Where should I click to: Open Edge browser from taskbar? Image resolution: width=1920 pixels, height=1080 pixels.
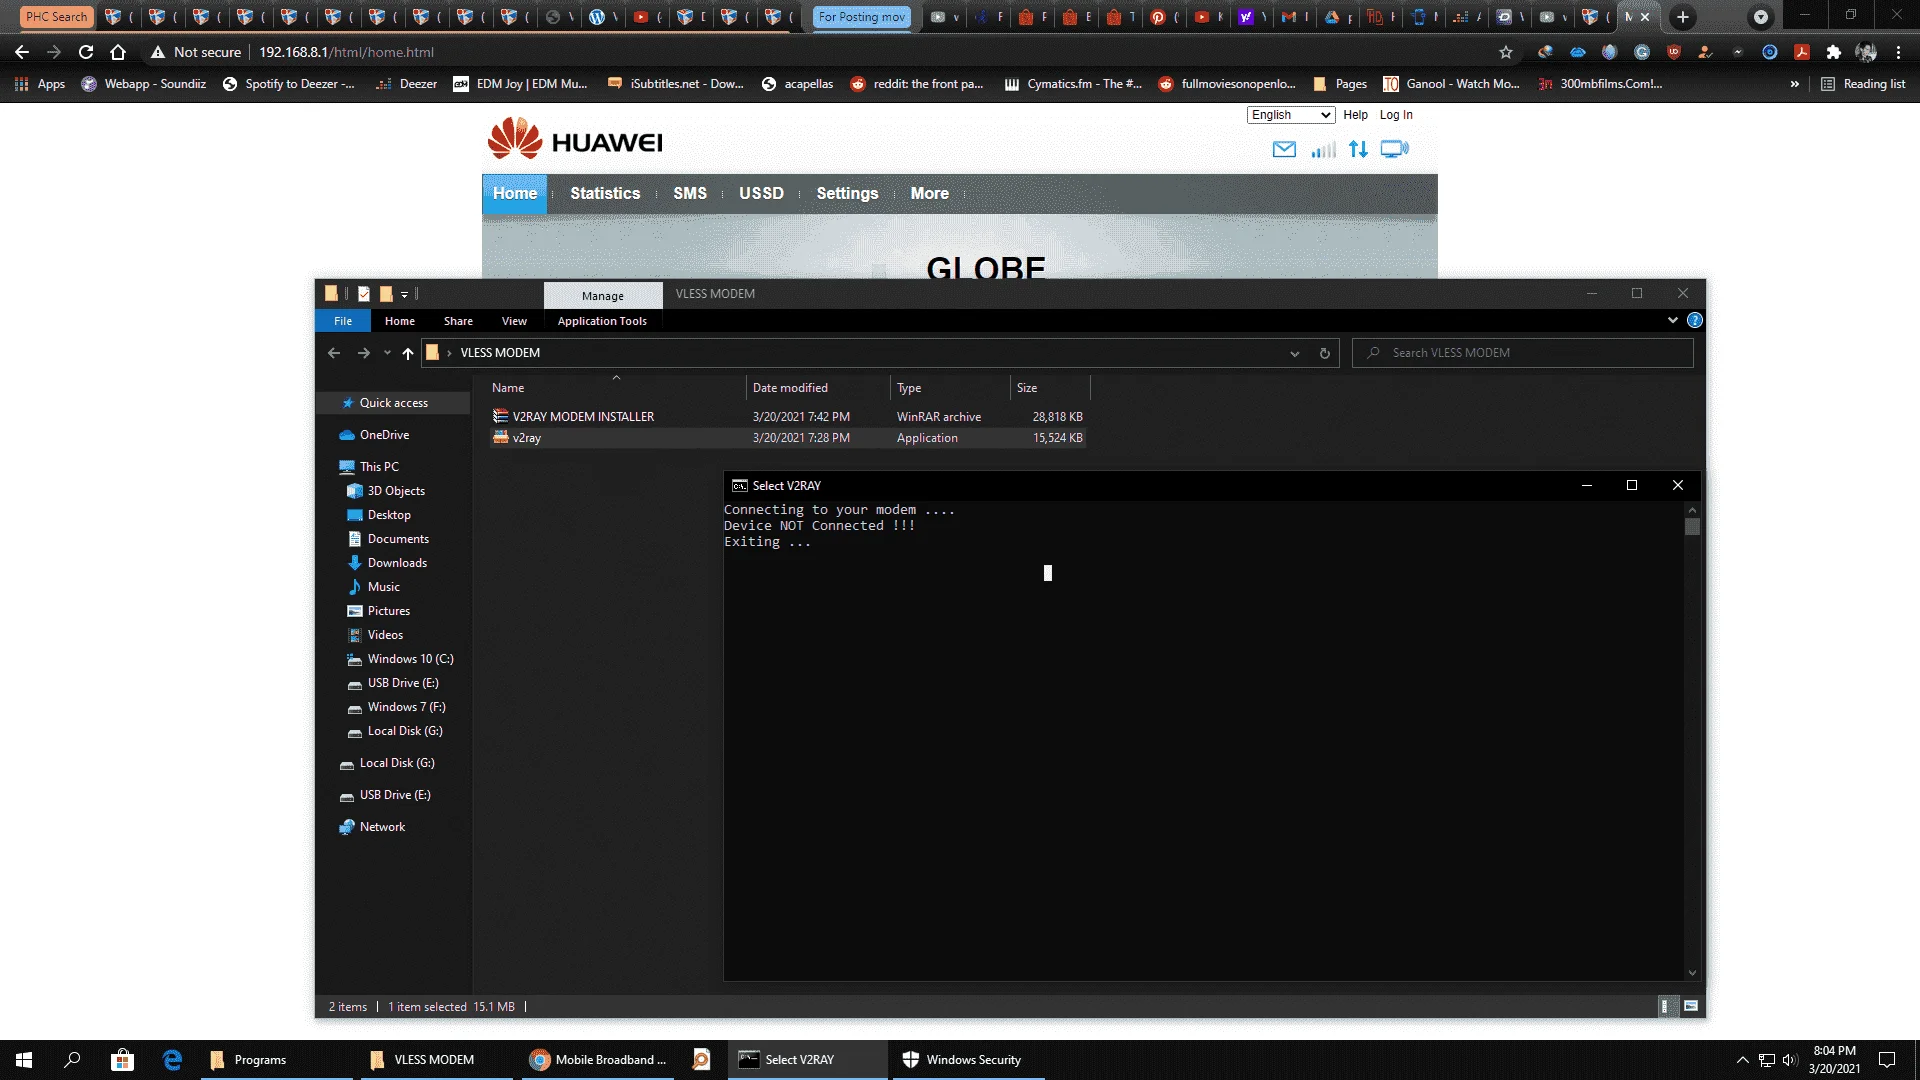tap(172, 1060)
